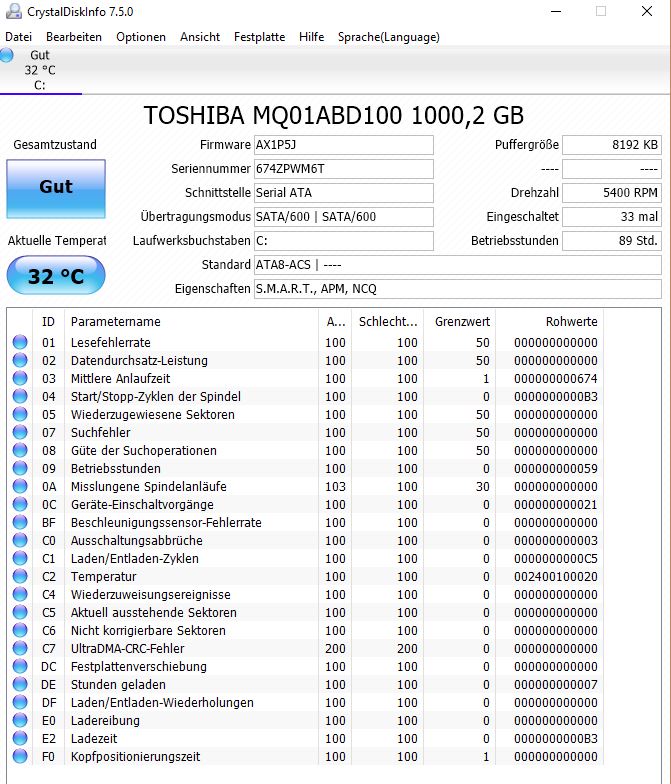Minimize the CrystalDiskInfo window

556,11
